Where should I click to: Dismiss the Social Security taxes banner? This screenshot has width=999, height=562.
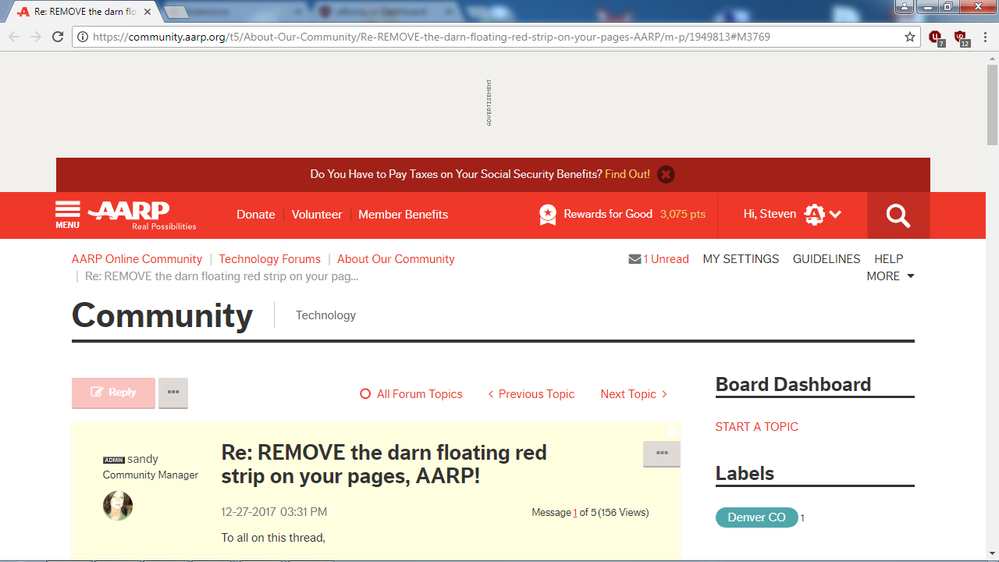tap(666, 174)
